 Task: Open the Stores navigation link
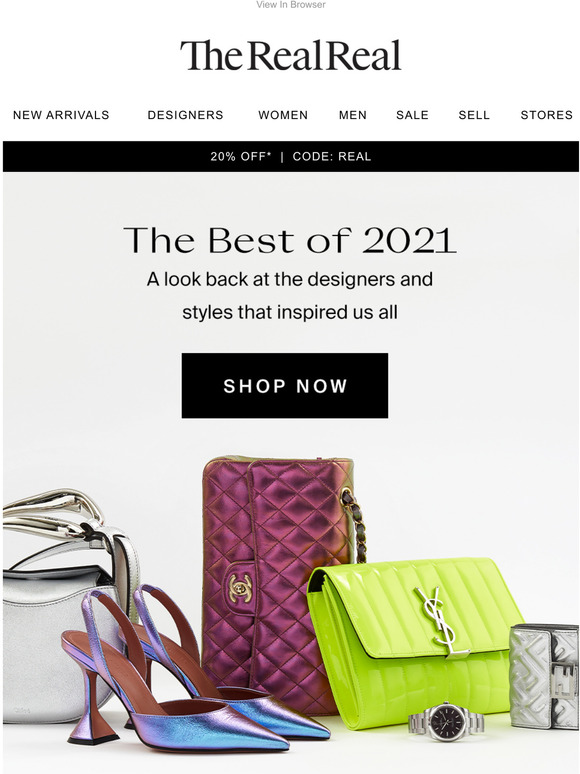pos(546,115)
